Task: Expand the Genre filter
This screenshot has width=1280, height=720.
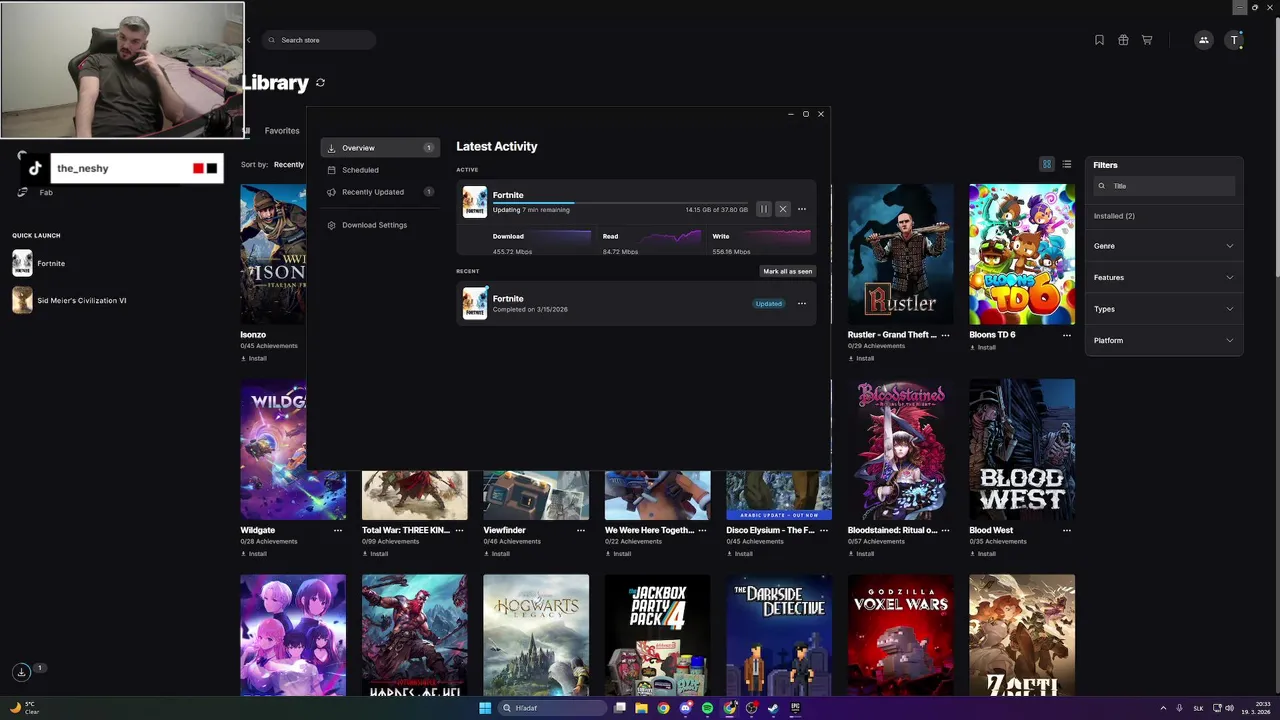Action: tap(1164, 246)
